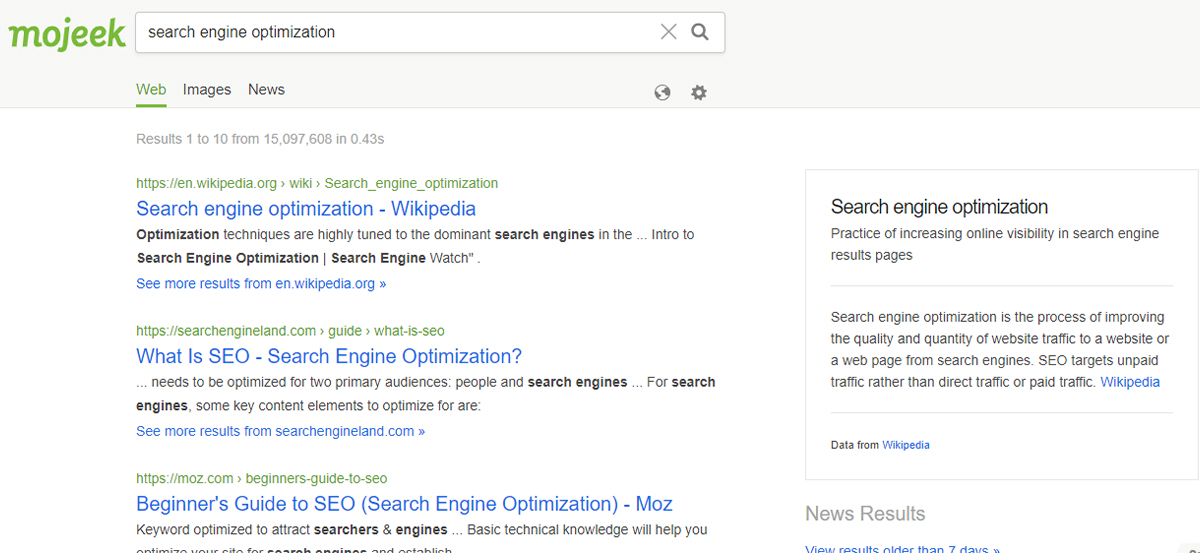This screenshot has height=553, width=1200.
Task: Open search settings gear icon
Action: pos(699,92)
